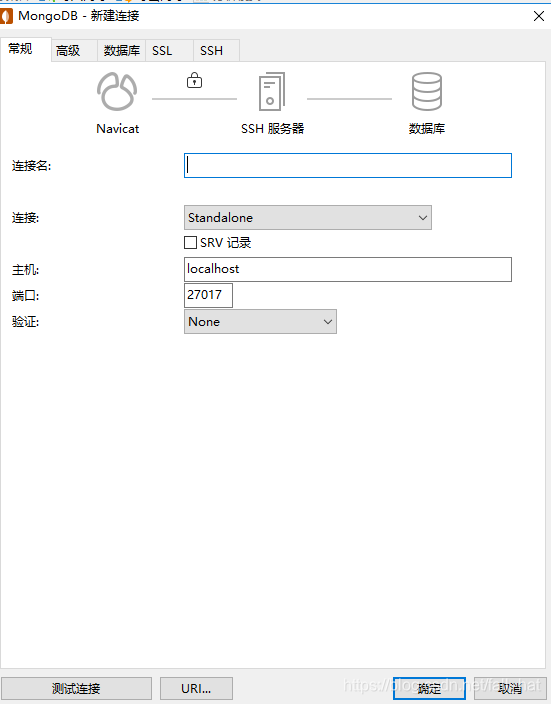Click the 端口: label

click(x=26, y=296)
